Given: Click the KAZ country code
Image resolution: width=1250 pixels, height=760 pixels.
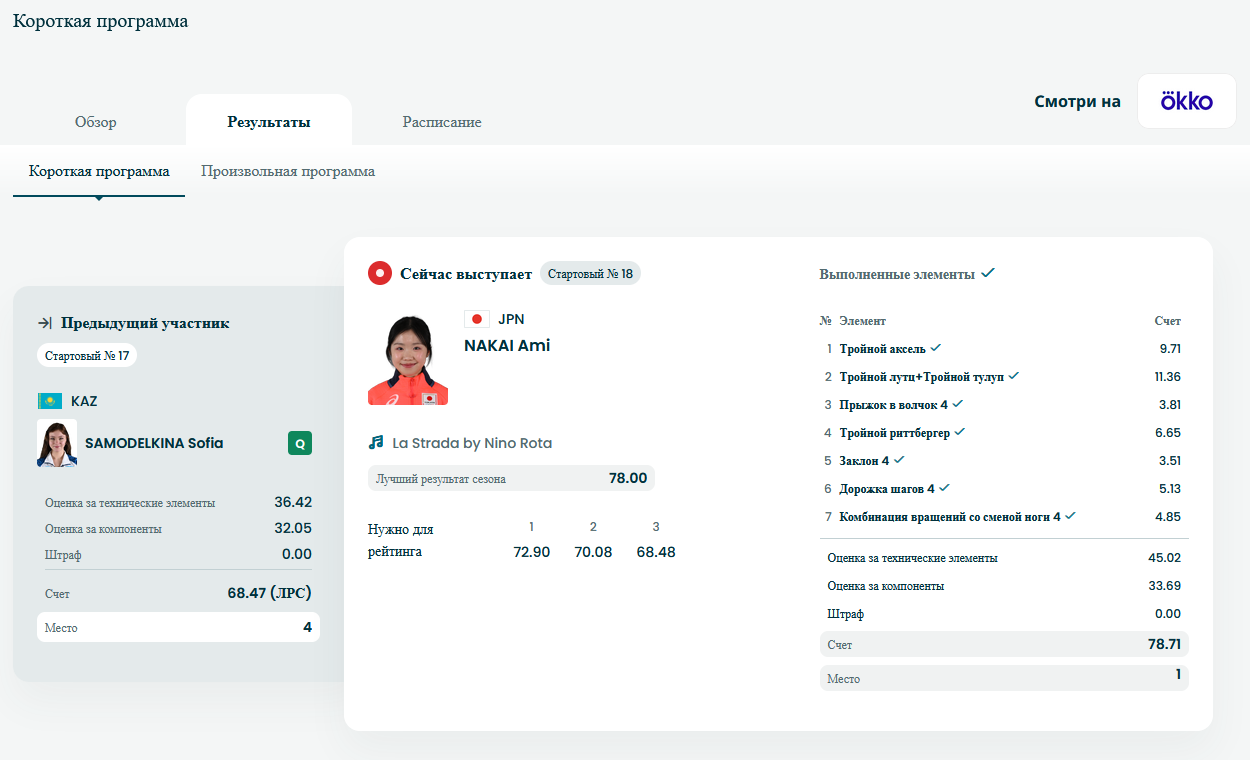Looking at the screenshot, I should [84, 401].
